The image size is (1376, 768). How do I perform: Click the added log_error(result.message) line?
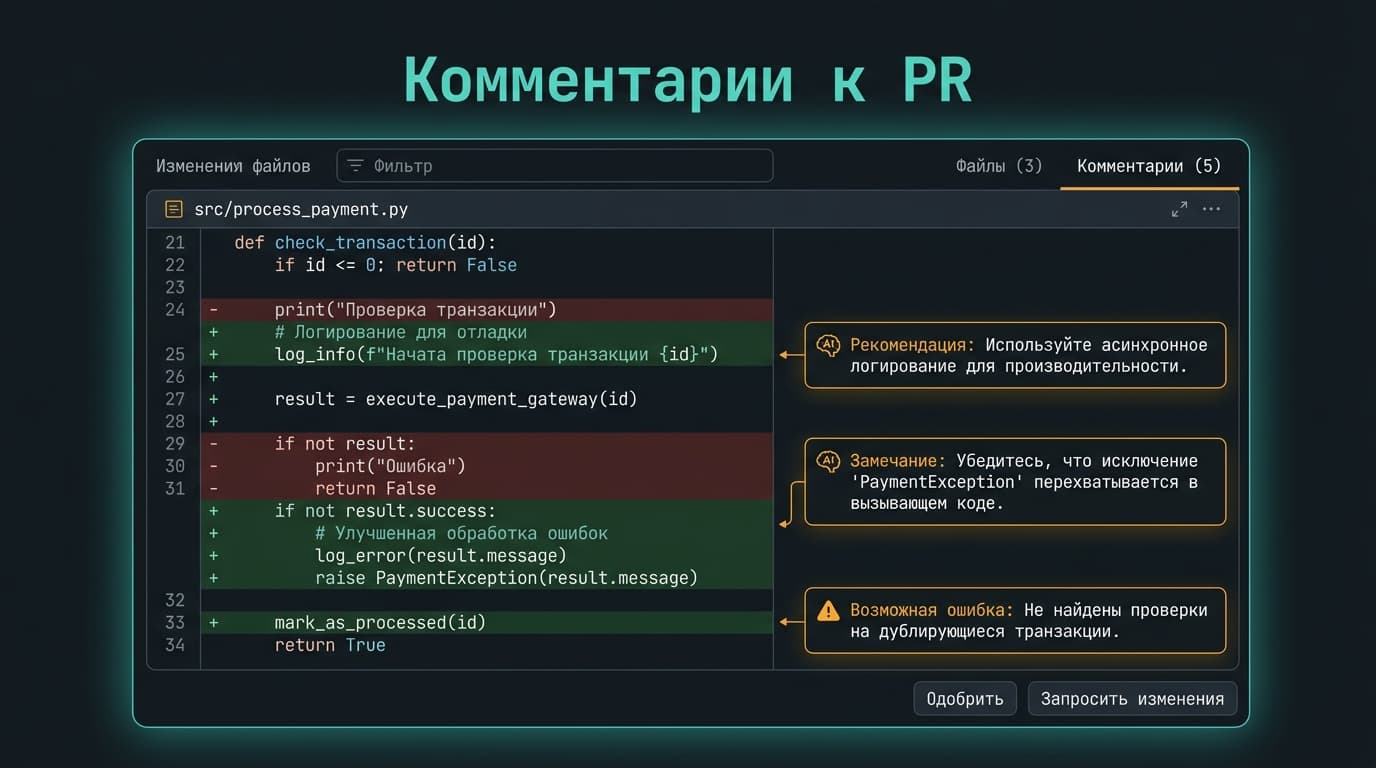pyautogui.click(x=487, y=556)
